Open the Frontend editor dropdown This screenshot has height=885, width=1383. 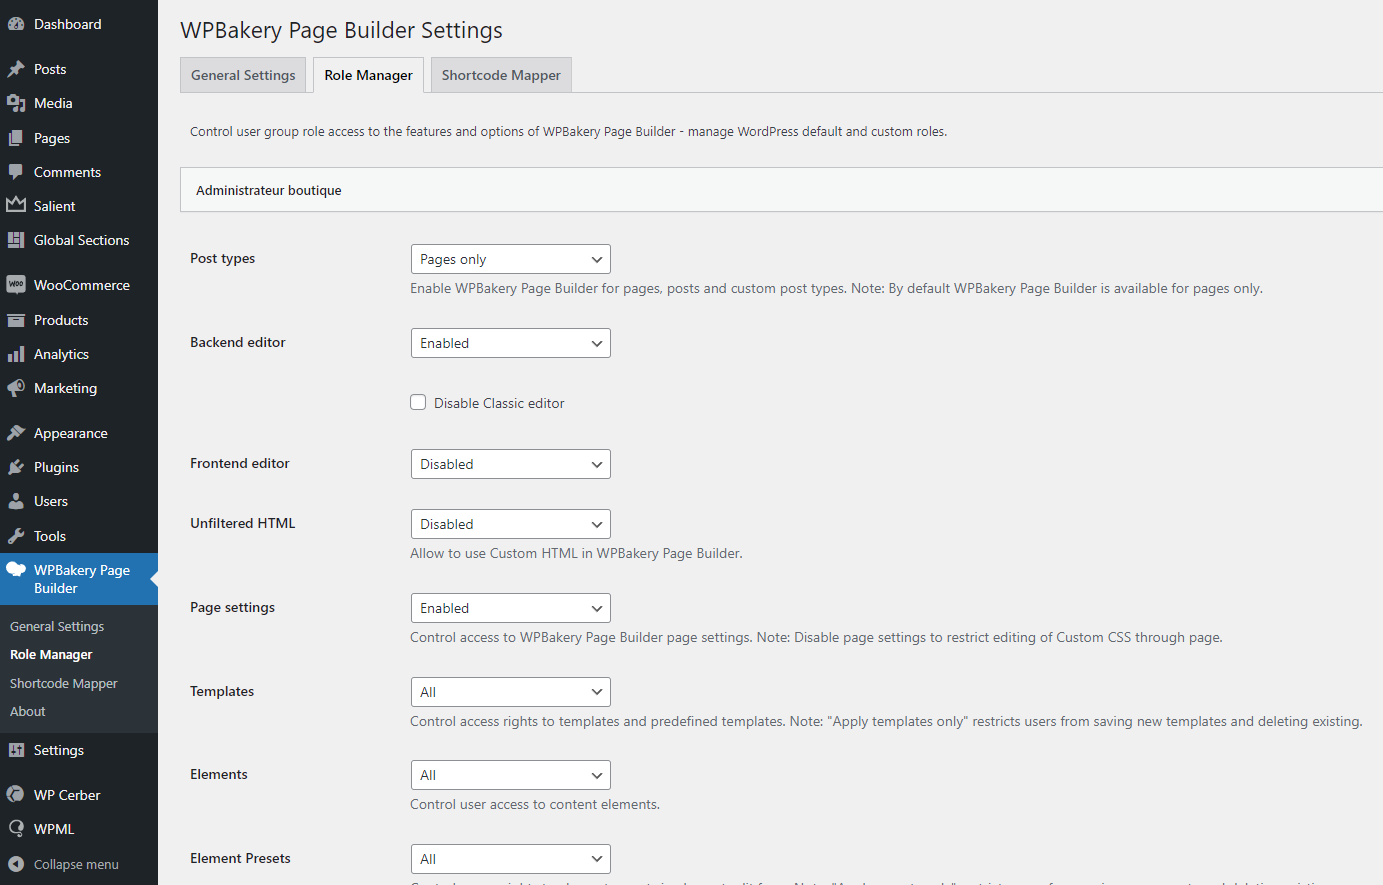point(510,464)
